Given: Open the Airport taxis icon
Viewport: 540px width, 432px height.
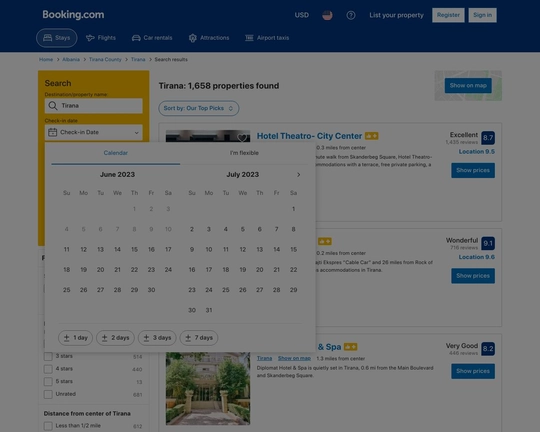Looking at the screenshot, I should tap(249, 38).
